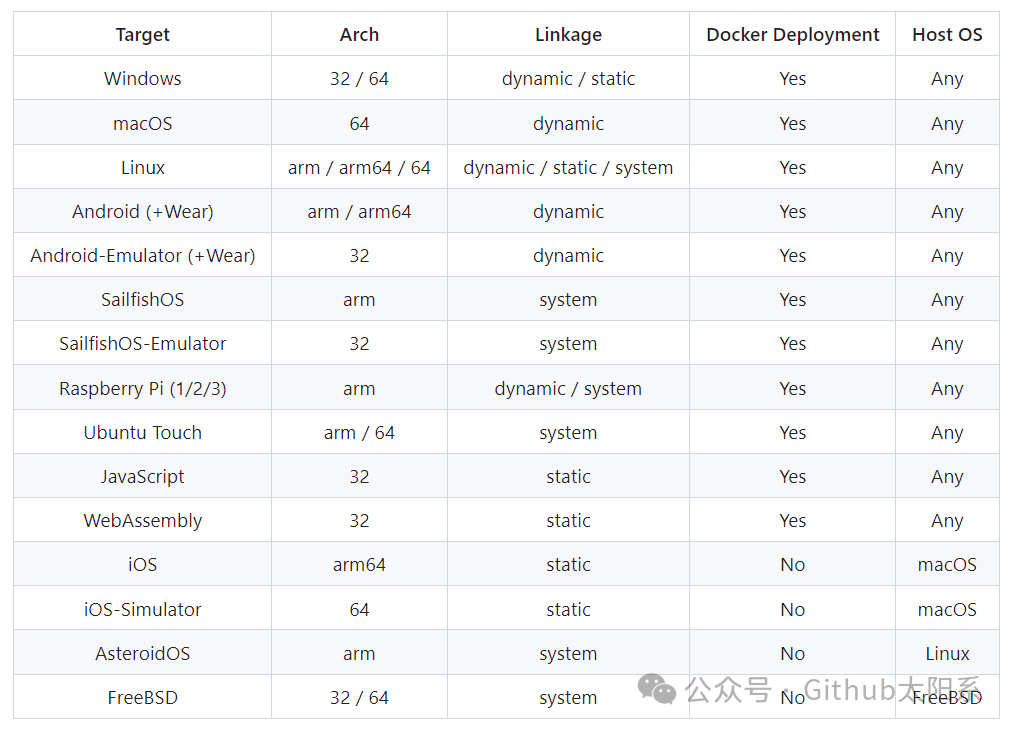
Task: Click the Android-Emulator (+Wear) cell
Action: [x=143, y=256]
